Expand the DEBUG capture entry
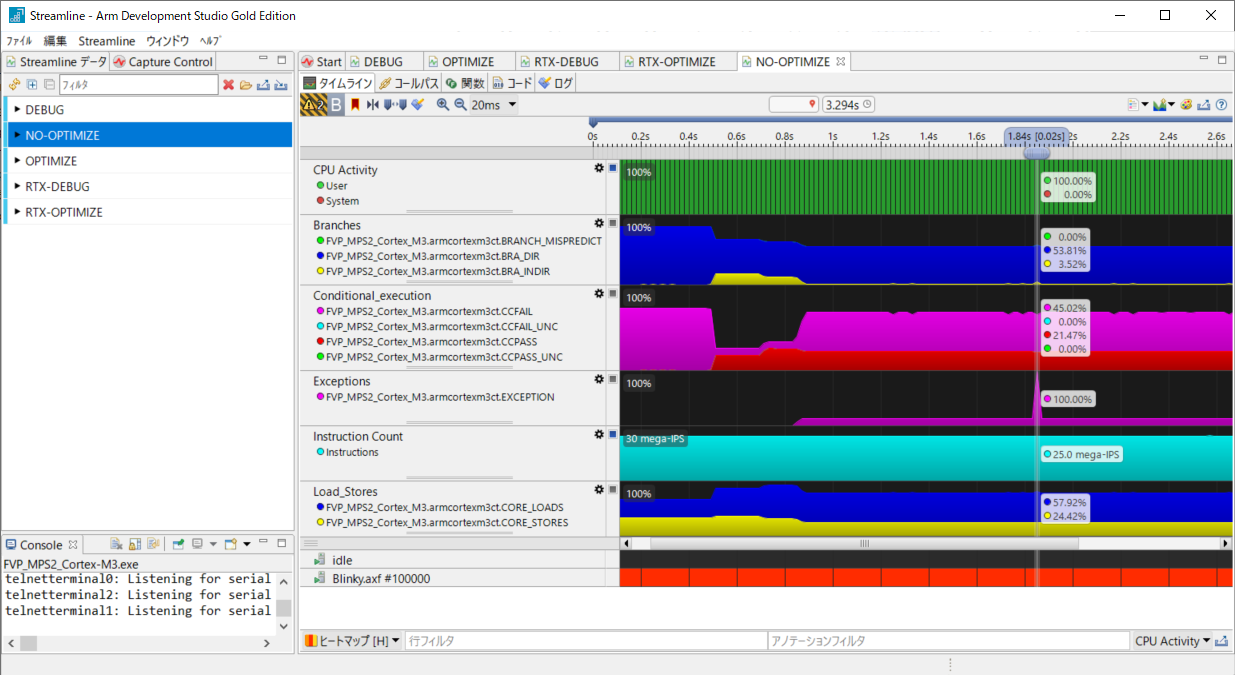The image size is (1235, 675). click(17, 109)
